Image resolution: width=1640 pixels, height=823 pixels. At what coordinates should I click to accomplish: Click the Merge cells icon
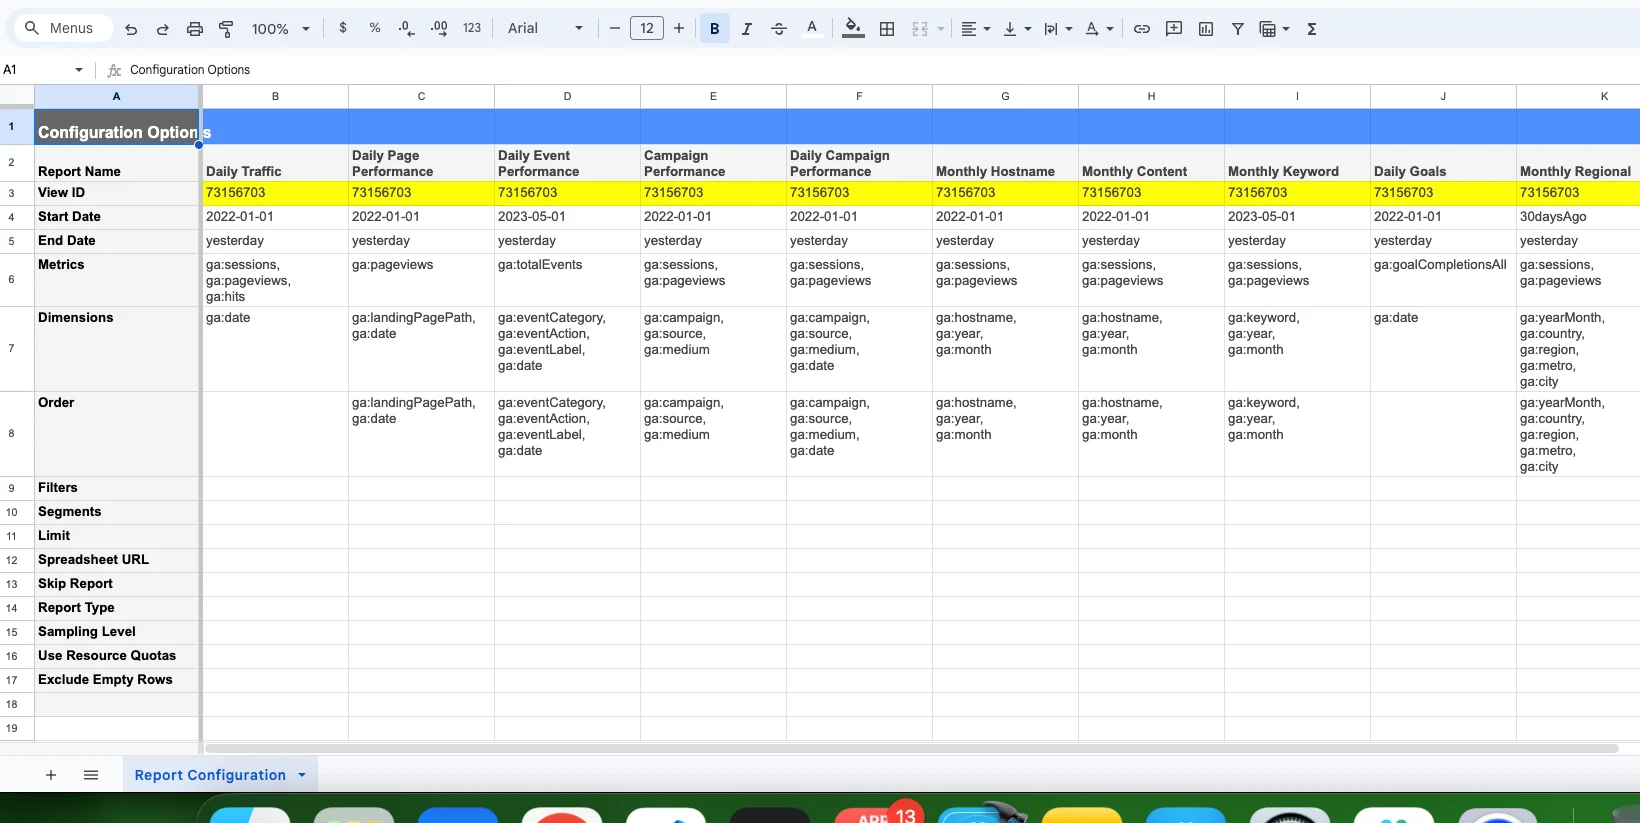pos(920,29)
